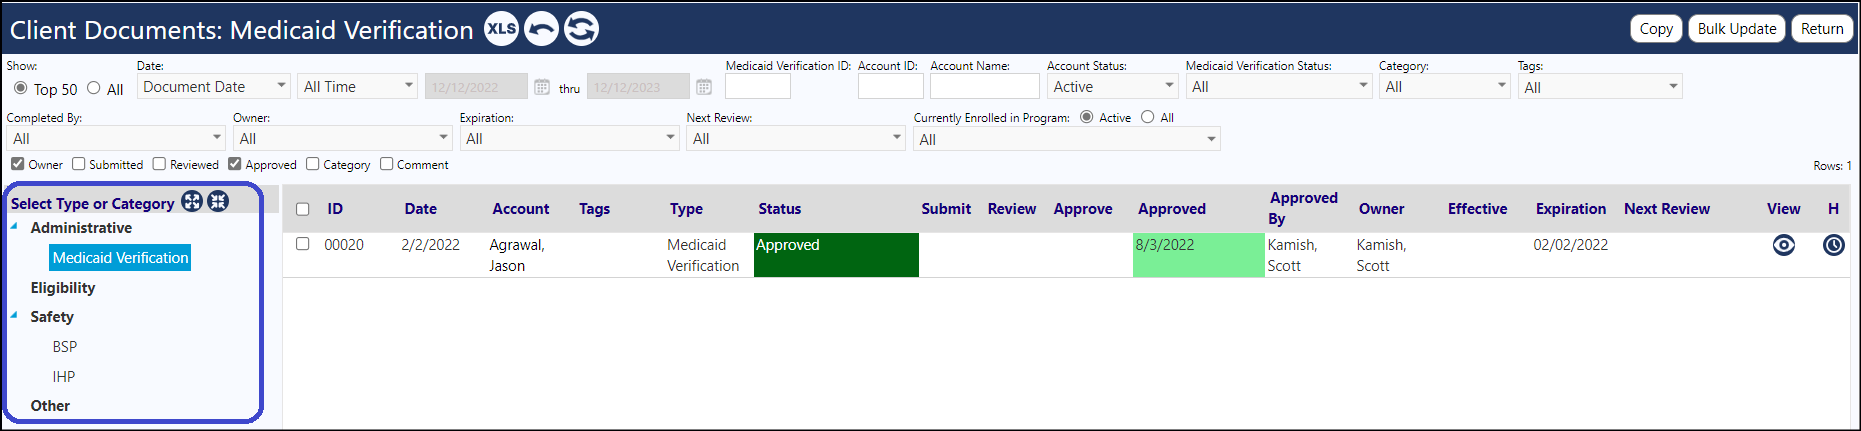
Task: Select BSP document type in tree
Action: click(65, 347)
